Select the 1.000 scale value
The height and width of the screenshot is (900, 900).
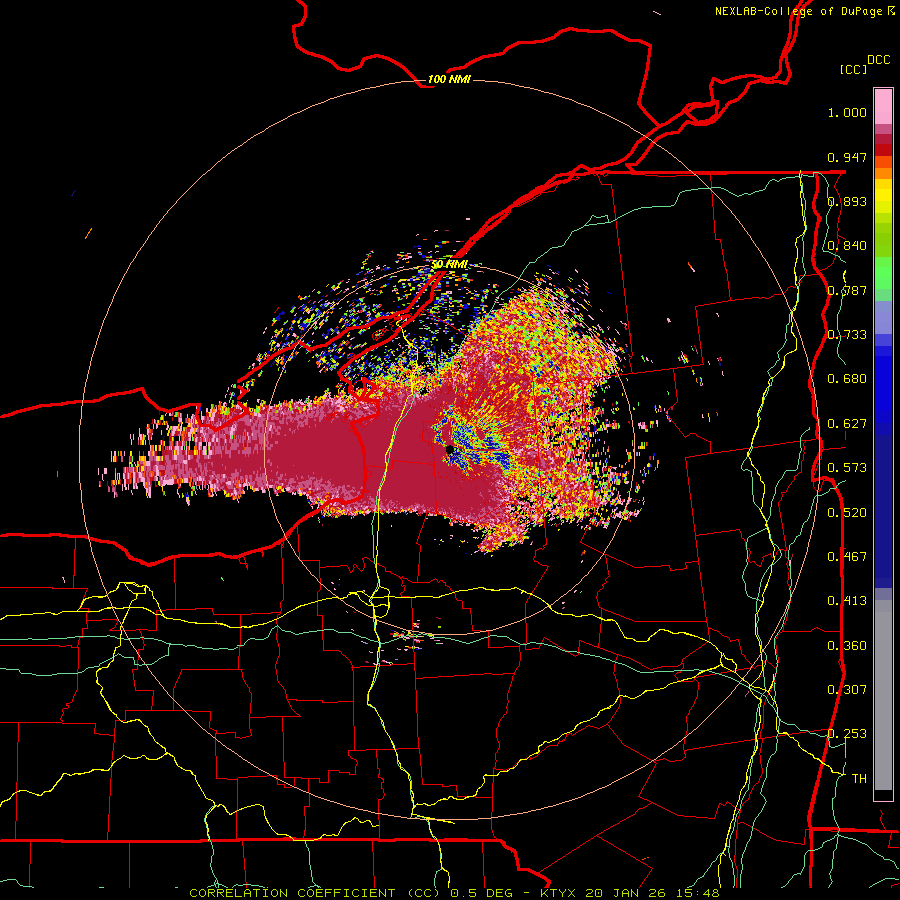(x=847, y=112)
